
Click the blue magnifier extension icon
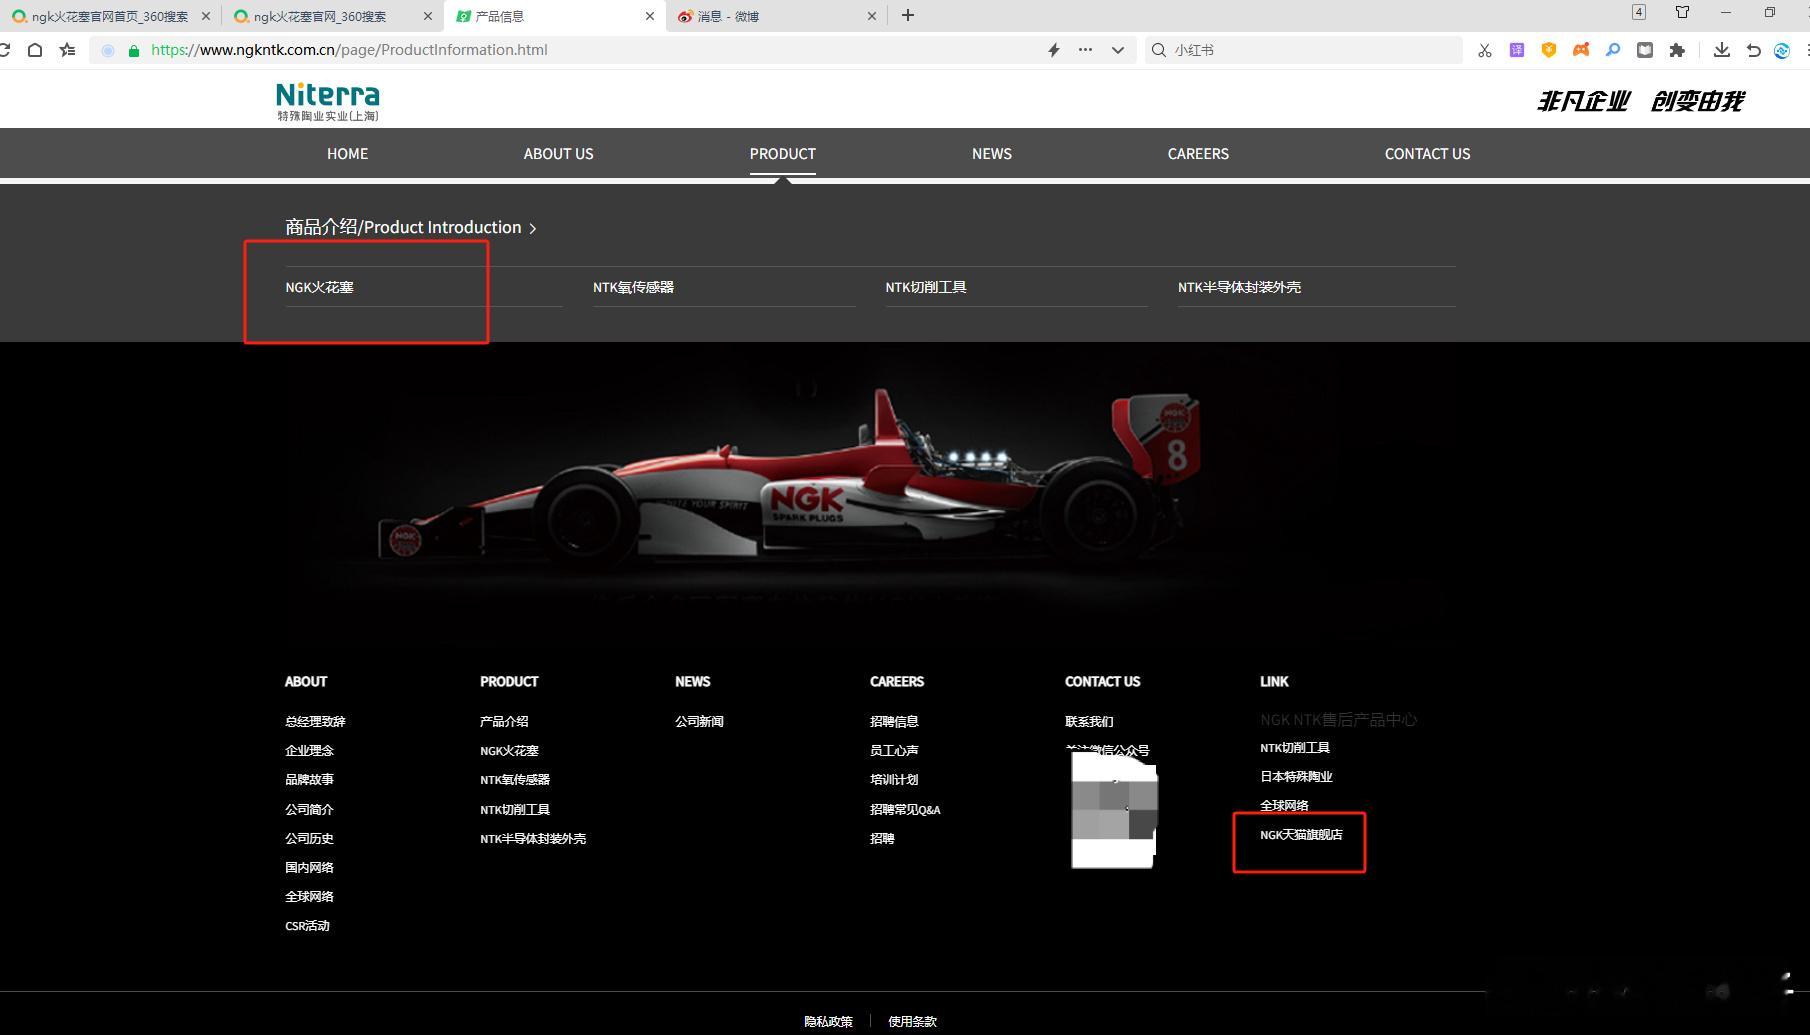click(x=1613, y=50)
